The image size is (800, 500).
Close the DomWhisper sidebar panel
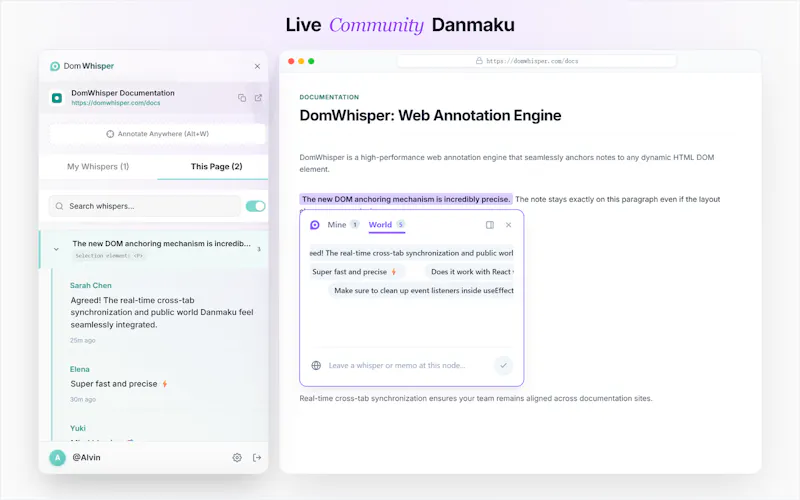(257, 66)
